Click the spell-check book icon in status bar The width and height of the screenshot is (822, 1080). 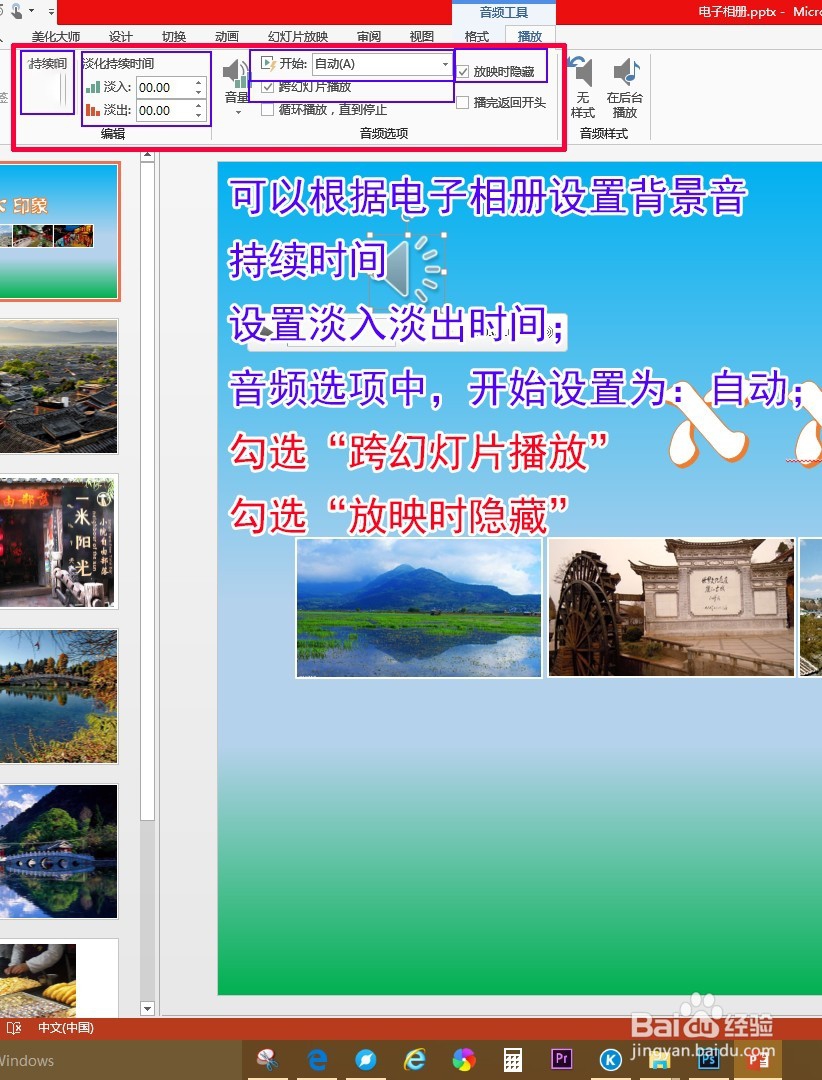pyautogui.click(x=13, y=1028)
